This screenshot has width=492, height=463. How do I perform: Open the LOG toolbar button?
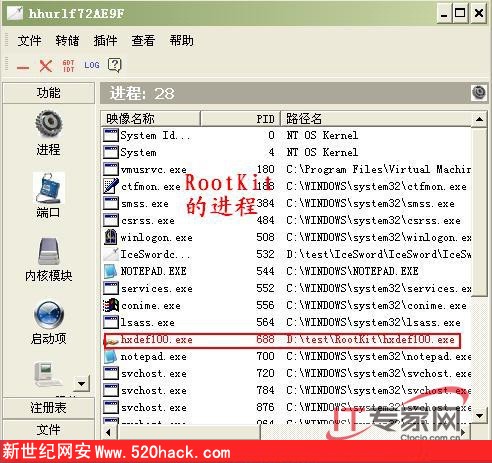92,65
